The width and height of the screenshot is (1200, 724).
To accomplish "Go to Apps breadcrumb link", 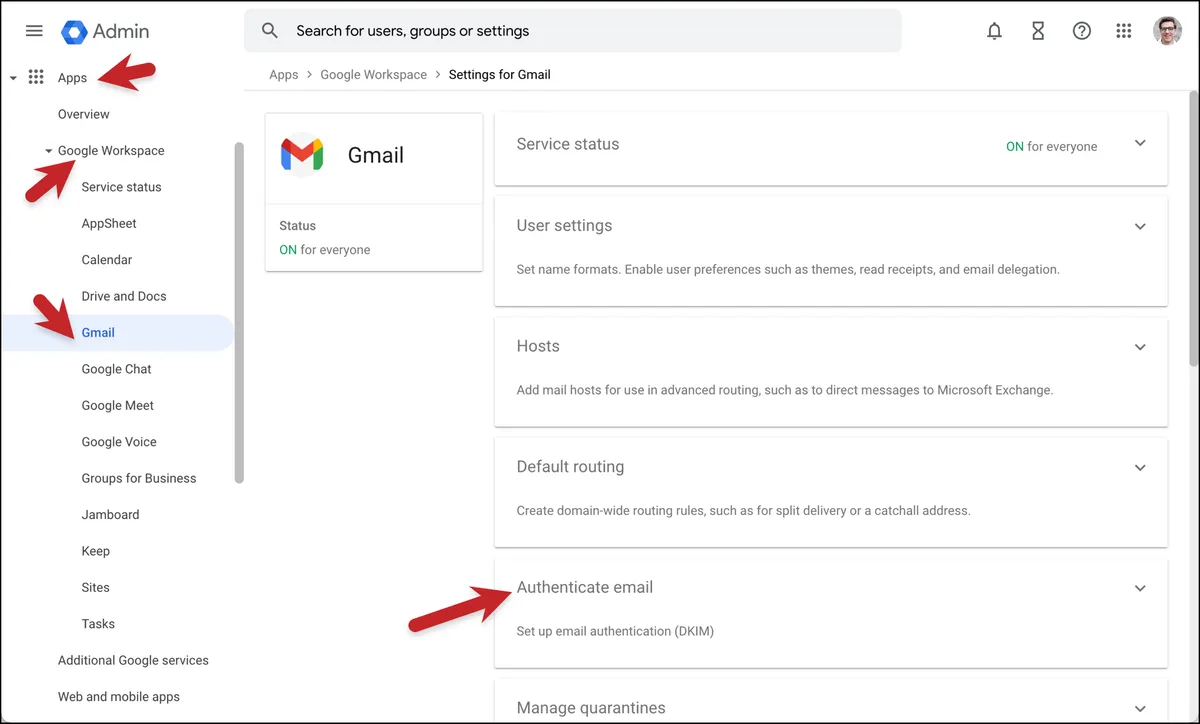I will [284, 75].
